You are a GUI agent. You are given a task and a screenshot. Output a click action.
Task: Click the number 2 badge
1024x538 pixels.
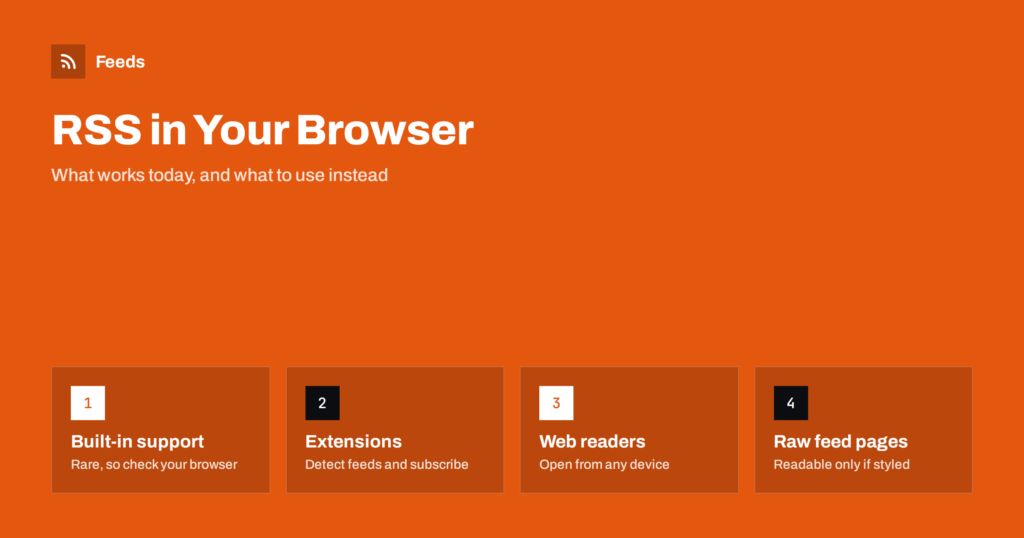(x=322, y=403)
